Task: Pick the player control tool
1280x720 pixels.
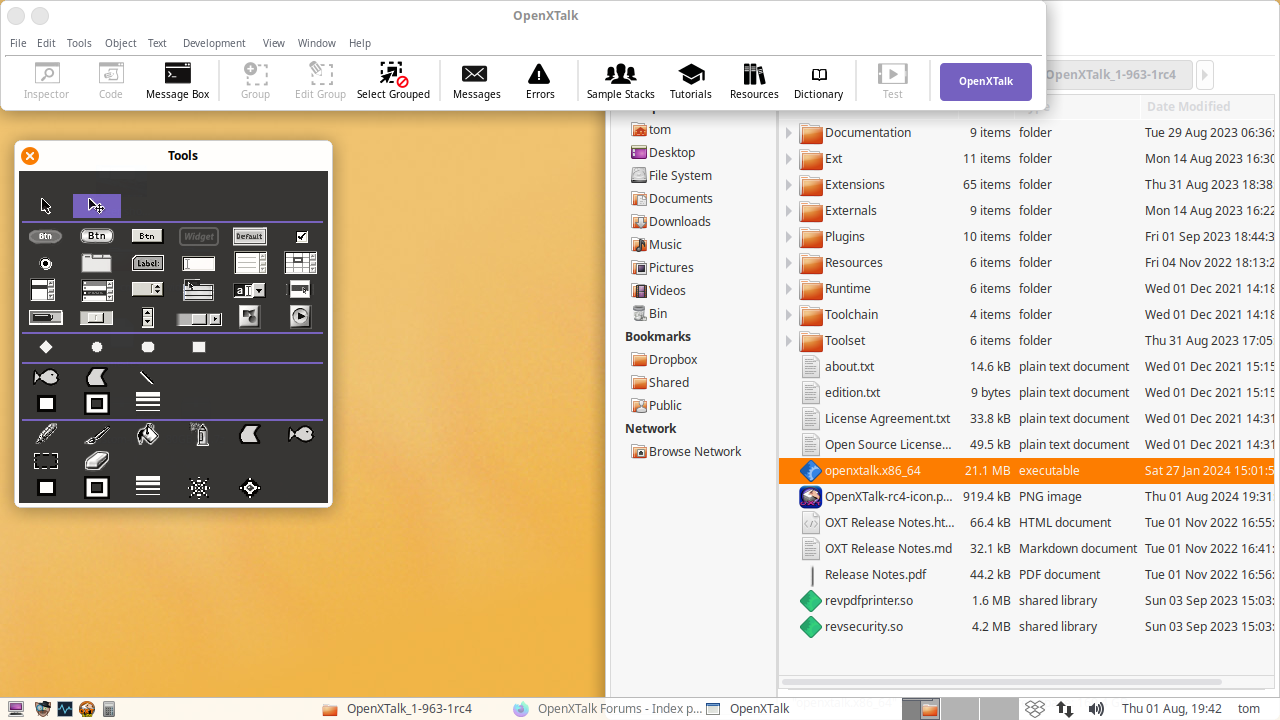Action: pos(301,316)
